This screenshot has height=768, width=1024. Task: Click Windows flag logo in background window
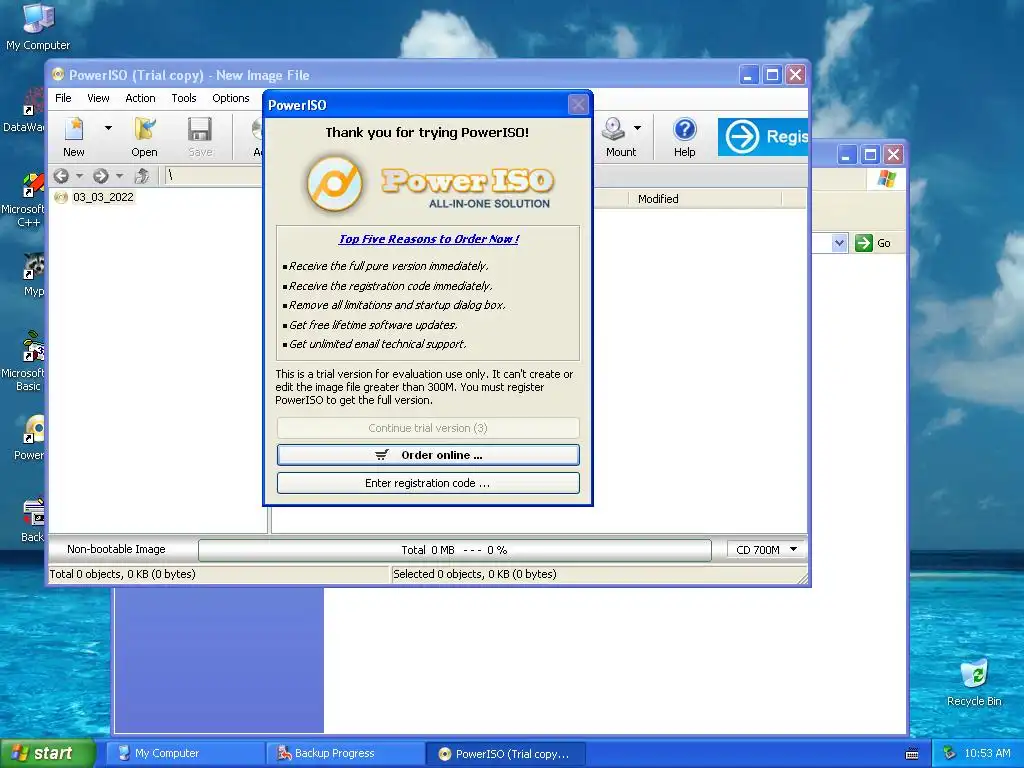pyautogui.click(x=886, y=178)
